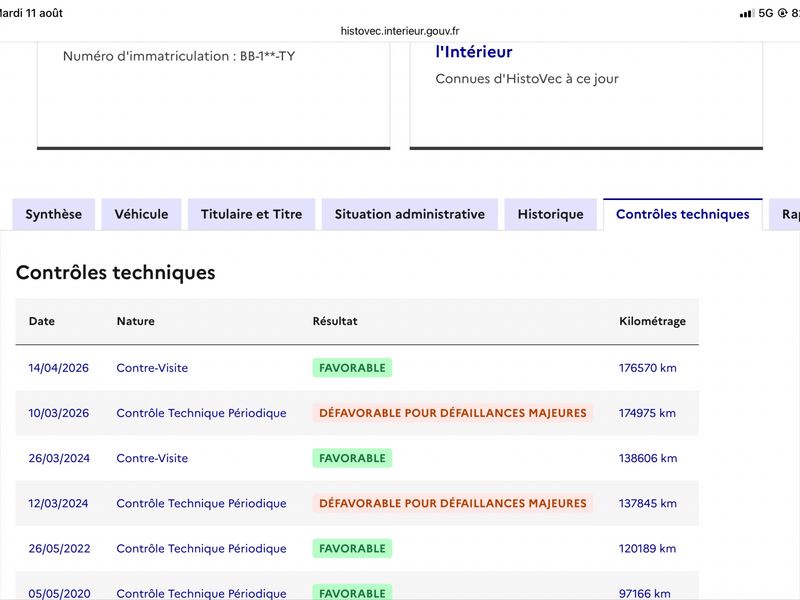Select the Titulaire et Titre tab
Screen dimensions: 800x600
pos(252,214)
